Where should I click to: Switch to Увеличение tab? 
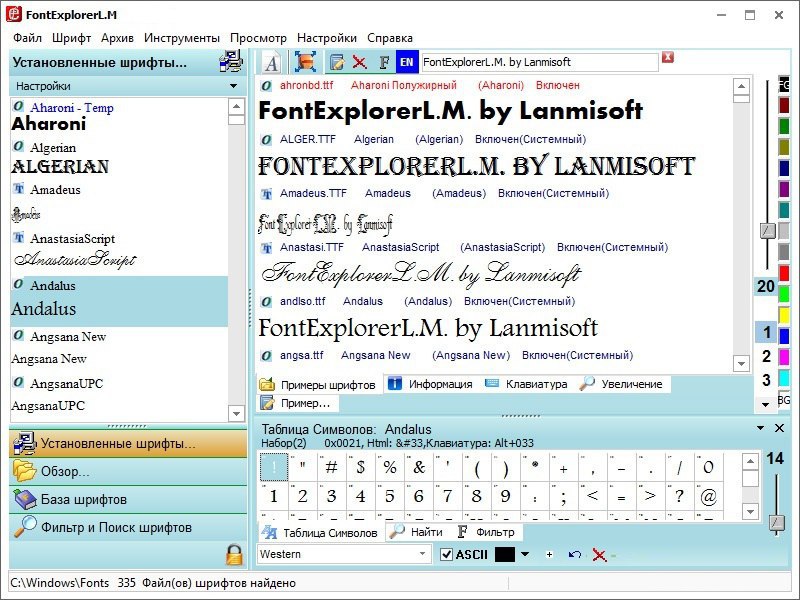click(x=621, y=384)
